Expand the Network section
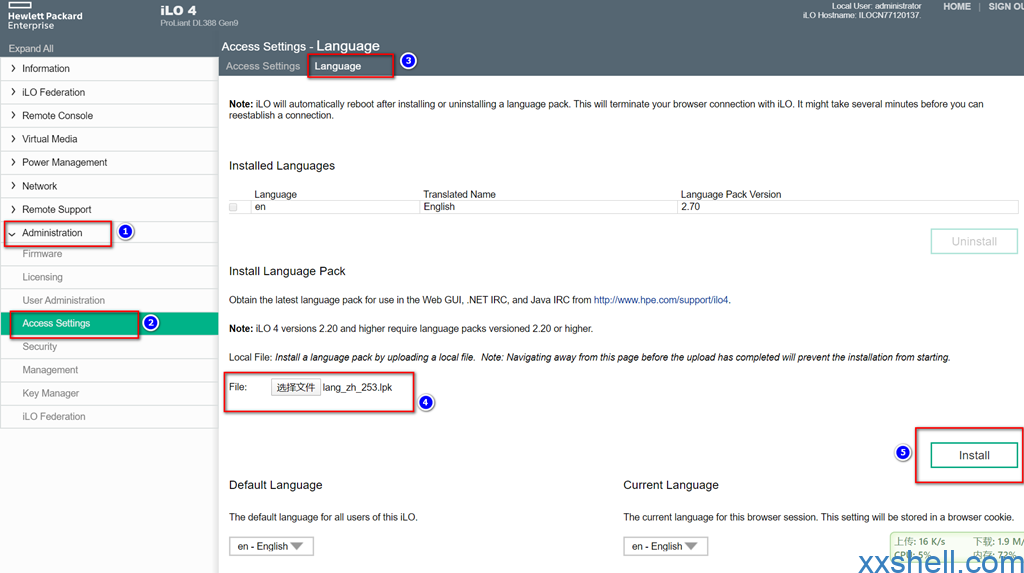The height and width of the screenshot is (573, 1024). pyautogui.click(x=12, y=186)
